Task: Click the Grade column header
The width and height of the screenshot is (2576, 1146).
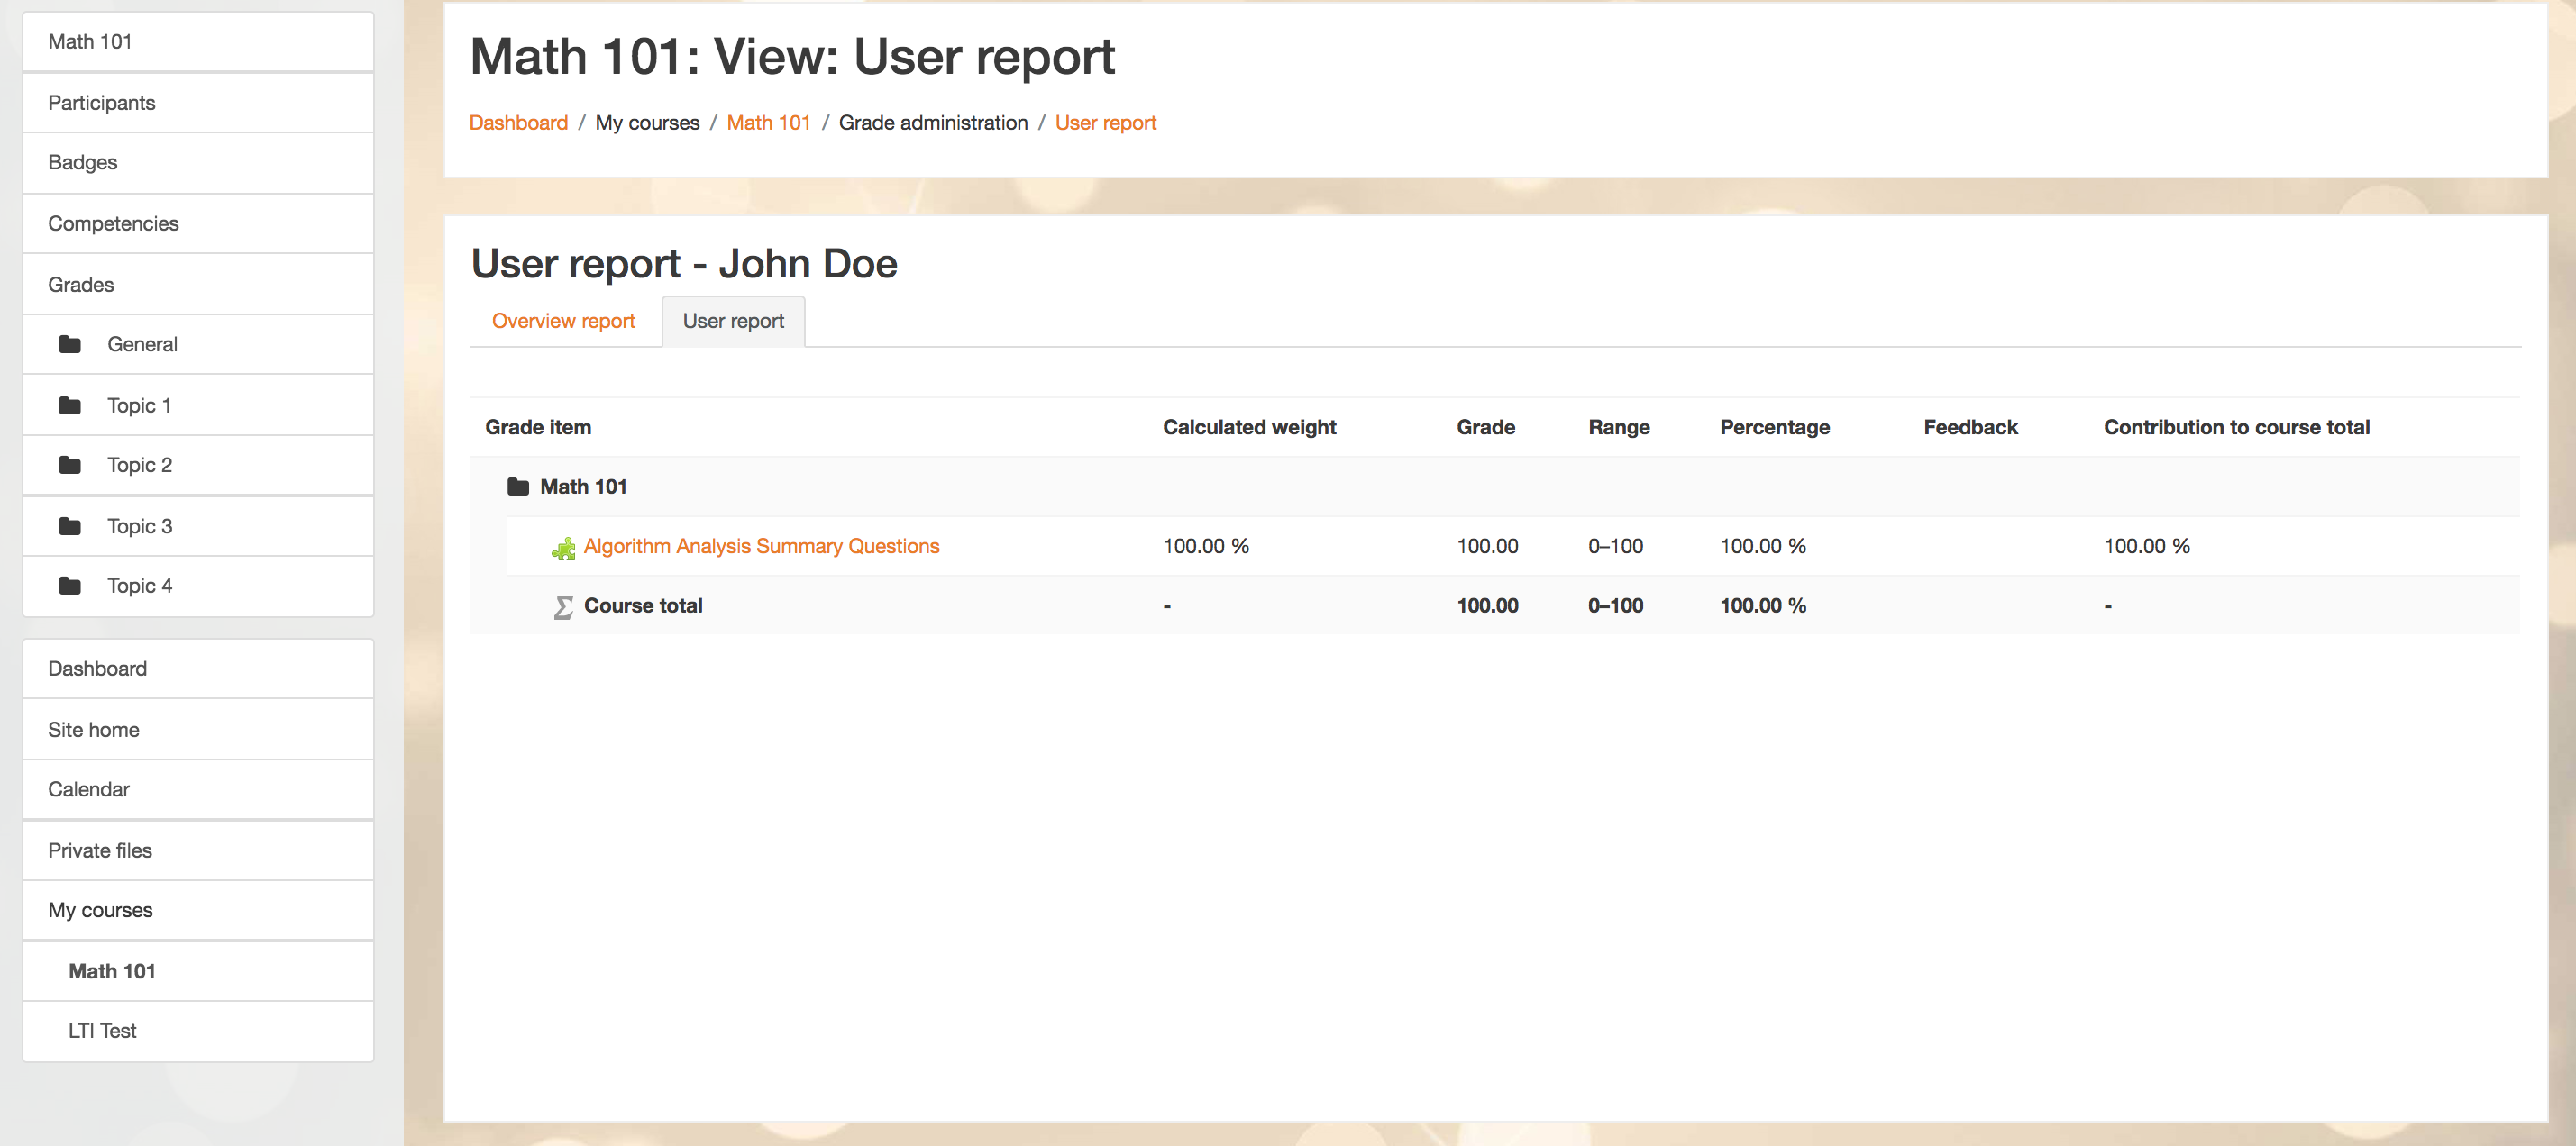Action: coord(1485,427)
